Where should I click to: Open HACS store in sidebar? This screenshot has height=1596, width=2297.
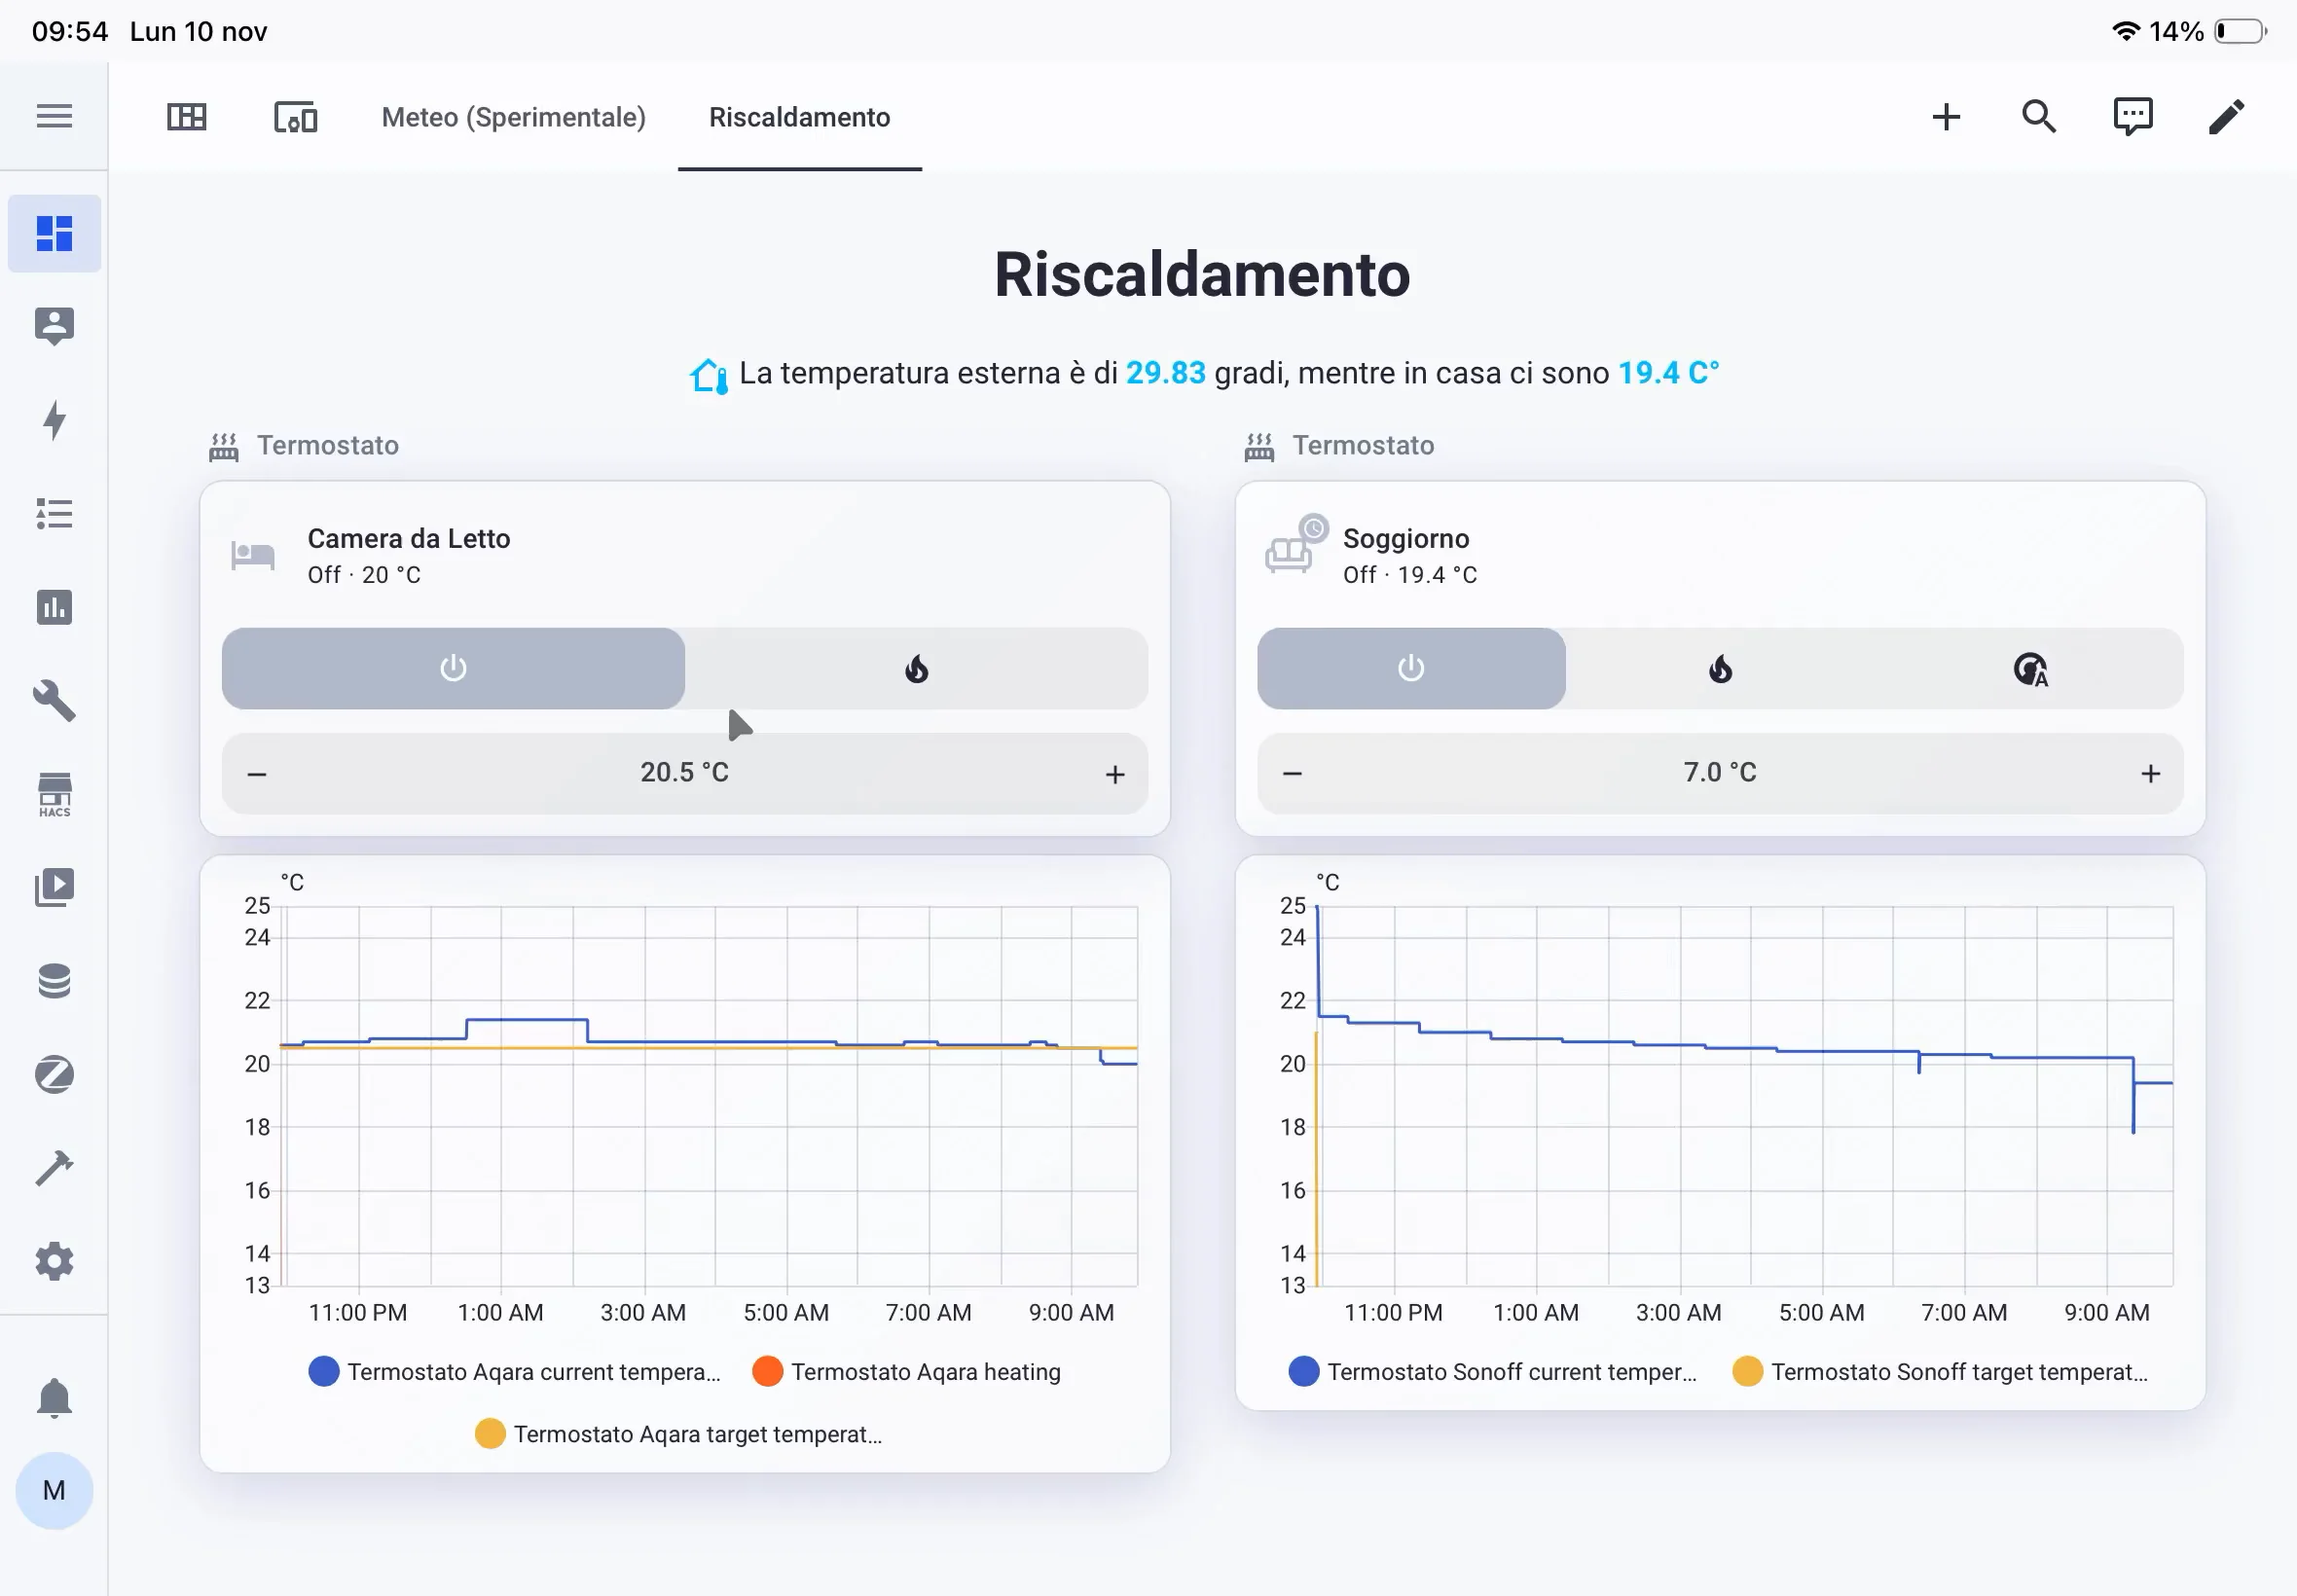coord(54,795)
